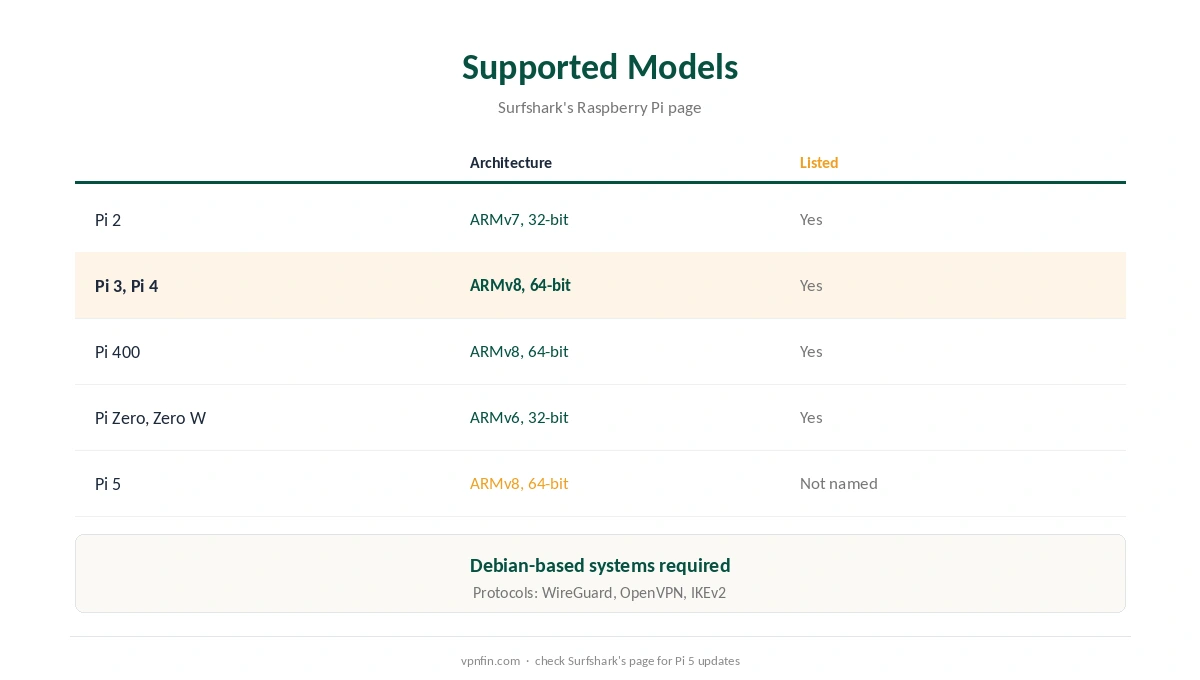Click the 'Listed' column header
The image size is (1200, 680).
click(x=819, y=163)
